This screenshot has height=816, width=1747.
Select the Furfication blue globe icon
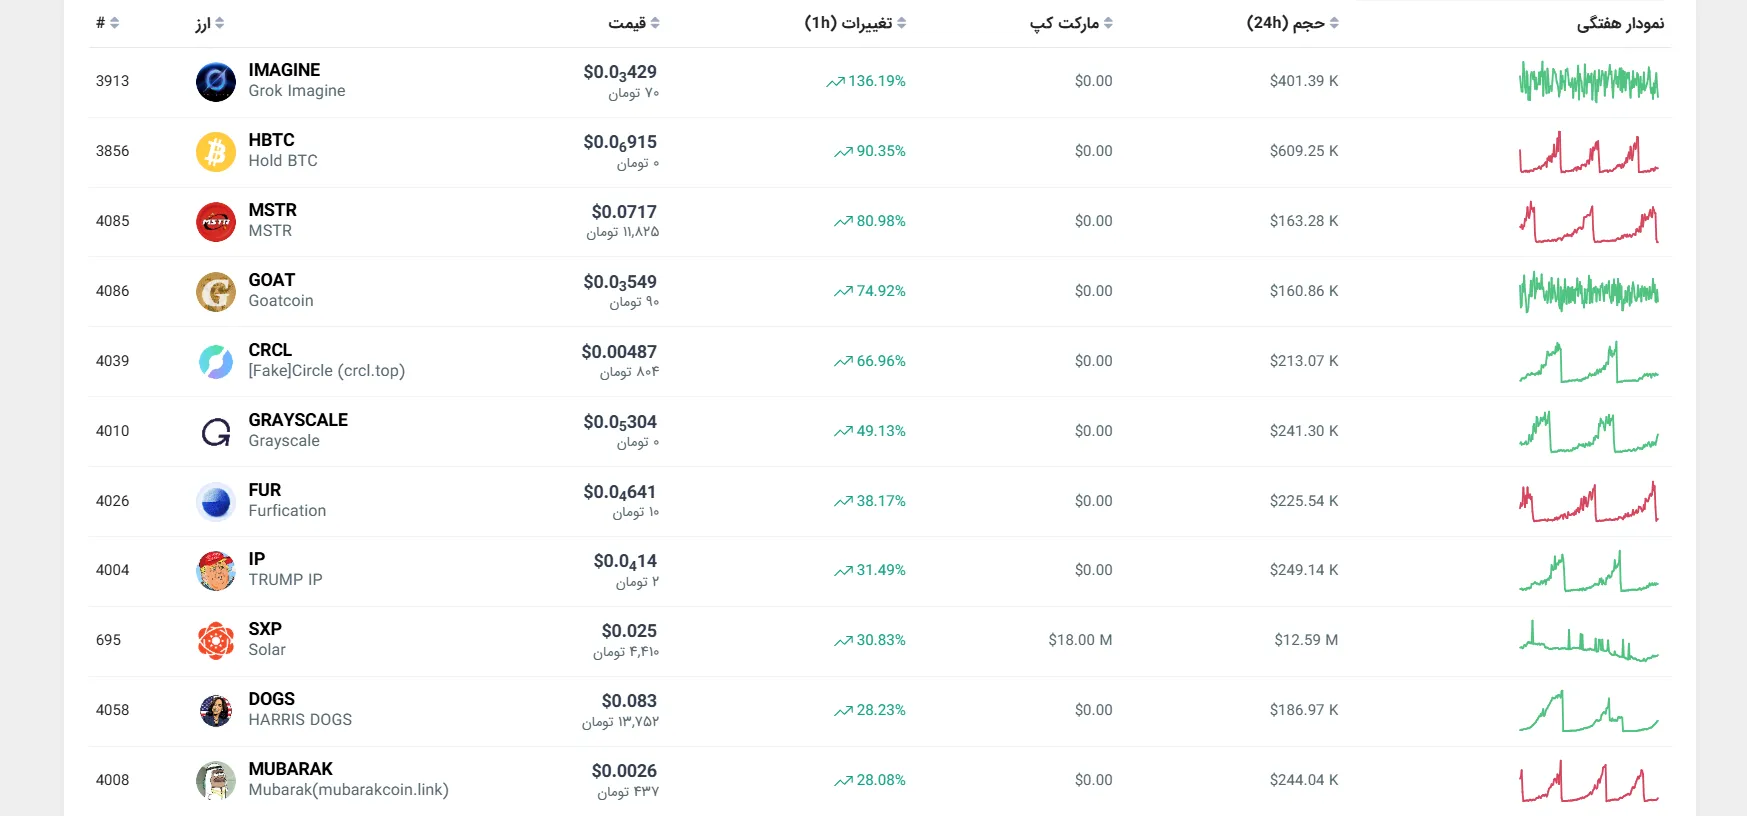[x=215, y=501]
